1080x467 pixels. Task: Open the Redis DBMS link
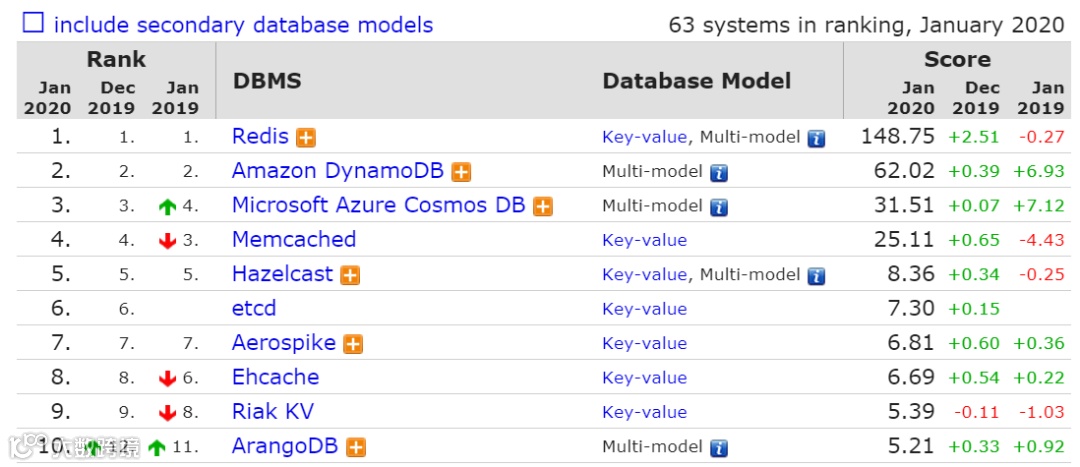point(260,137)
